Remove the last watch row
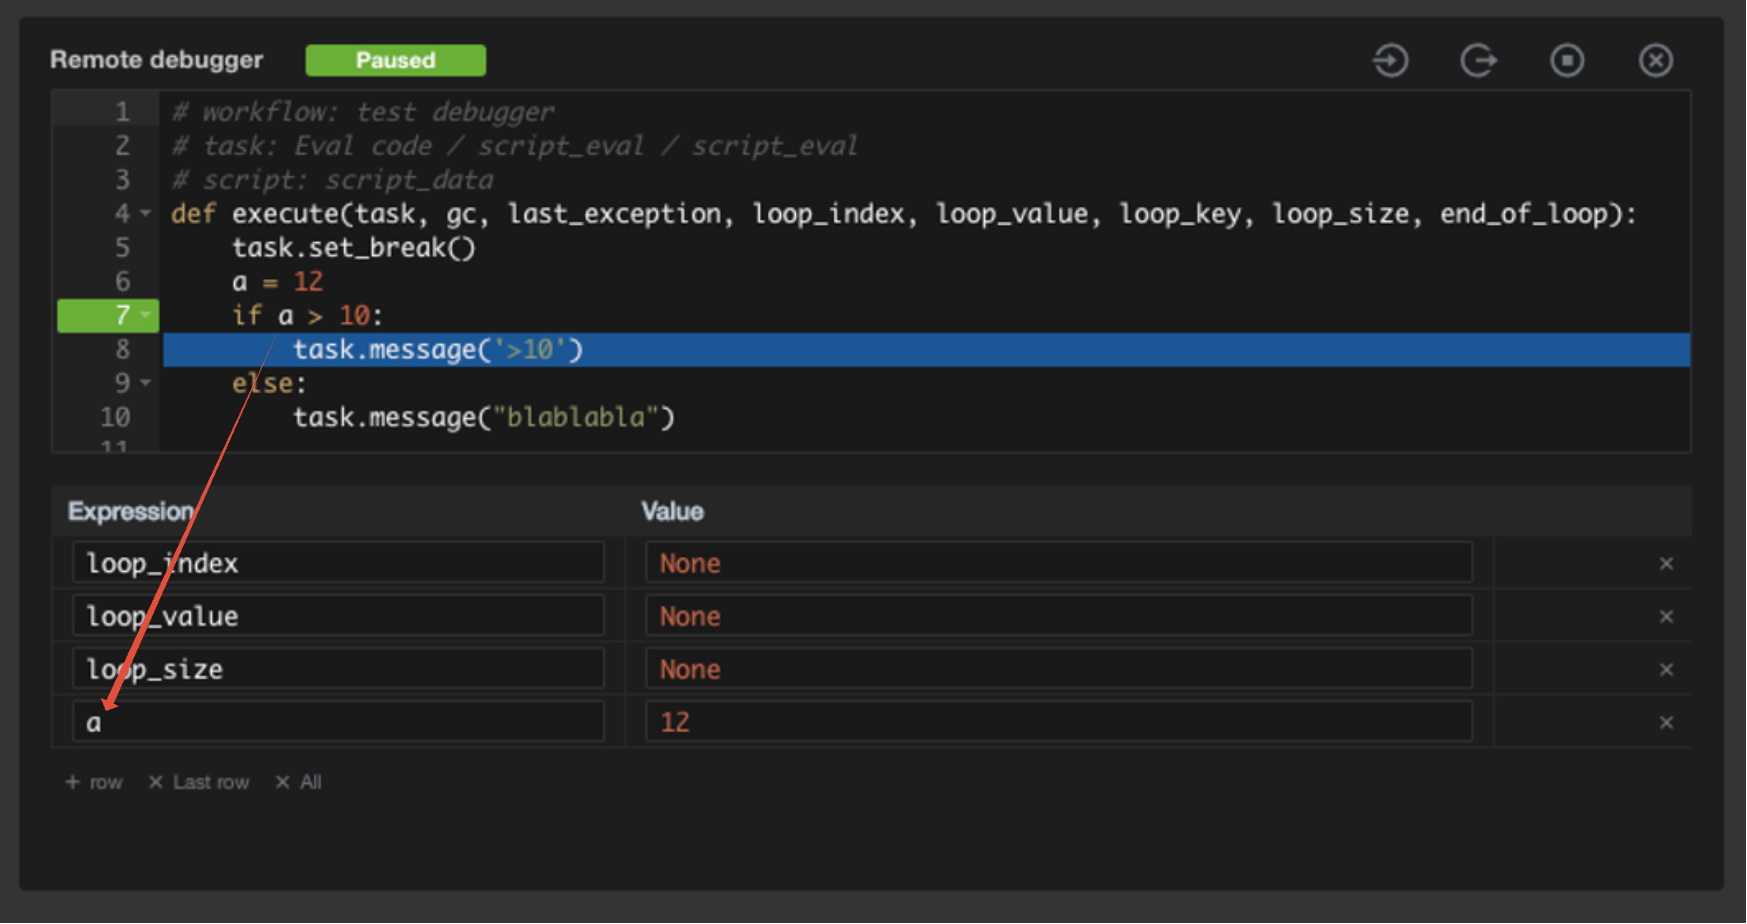1747x924 pixels. [198, 782]
